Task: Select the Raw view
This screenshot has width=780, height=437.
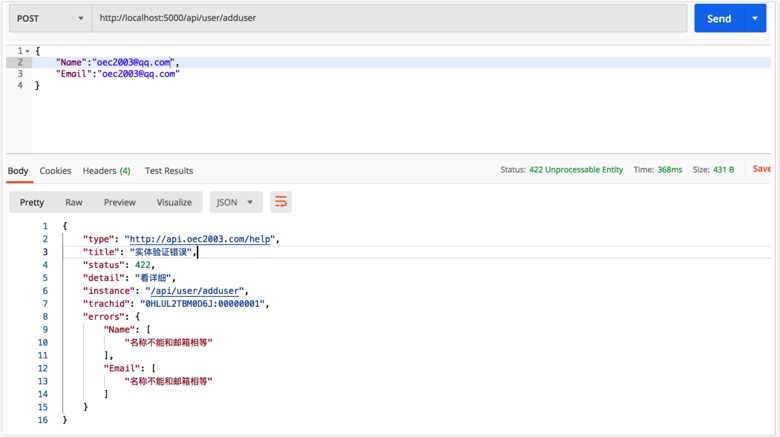Action: (x=74, y=202)
